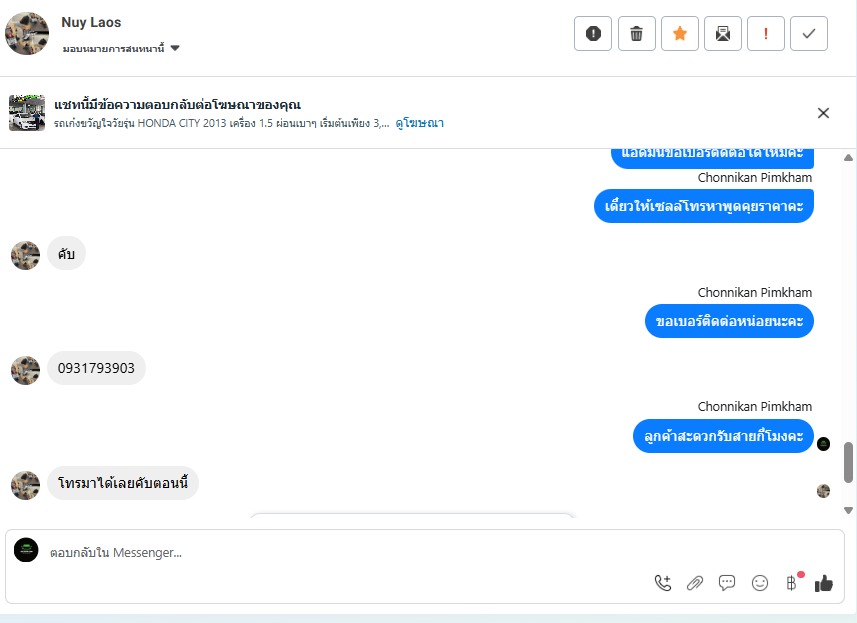The image size is (857, 623).
Task: Delete conversation using the trash icon
Action: coord(636,34)
